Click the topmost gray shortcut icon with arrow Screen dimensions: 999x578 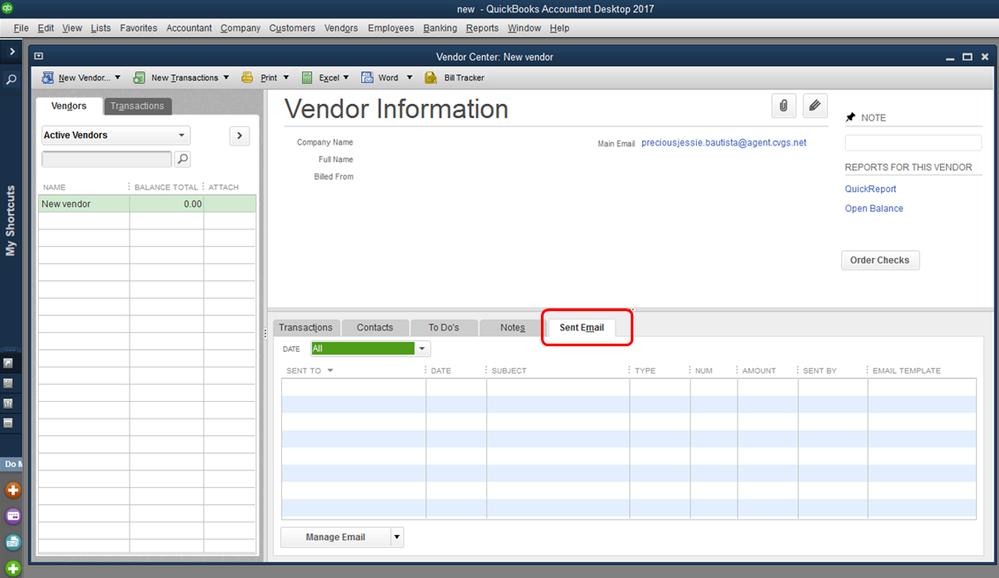(x=8, y=363)
